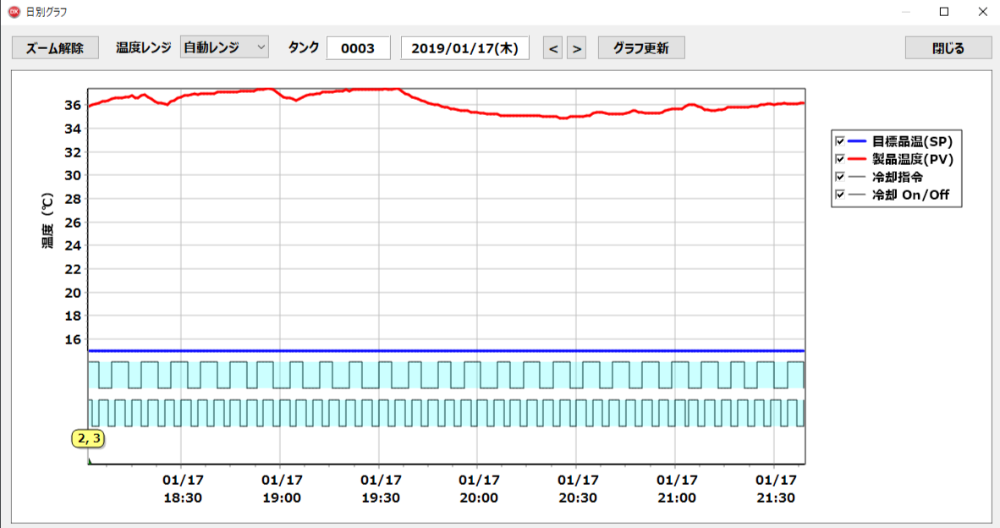This screenshot has height=528, width=1000.
Task: Maximize the 日別グラフ window
Action: point(943,13)
